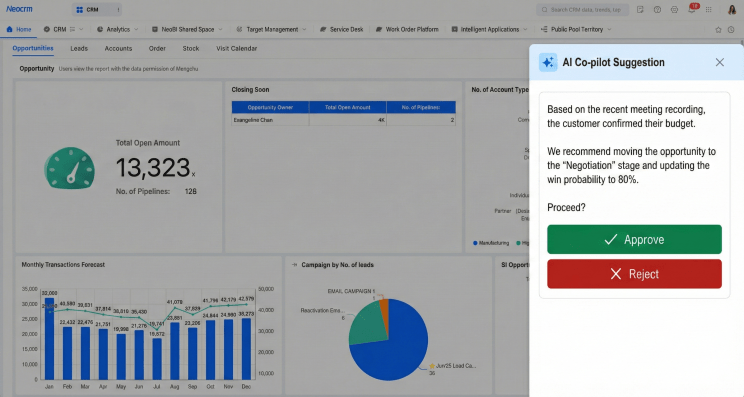Open the Analytics menu
The width and height of the screenshot is (744, 397).
[x=118, y=29]
